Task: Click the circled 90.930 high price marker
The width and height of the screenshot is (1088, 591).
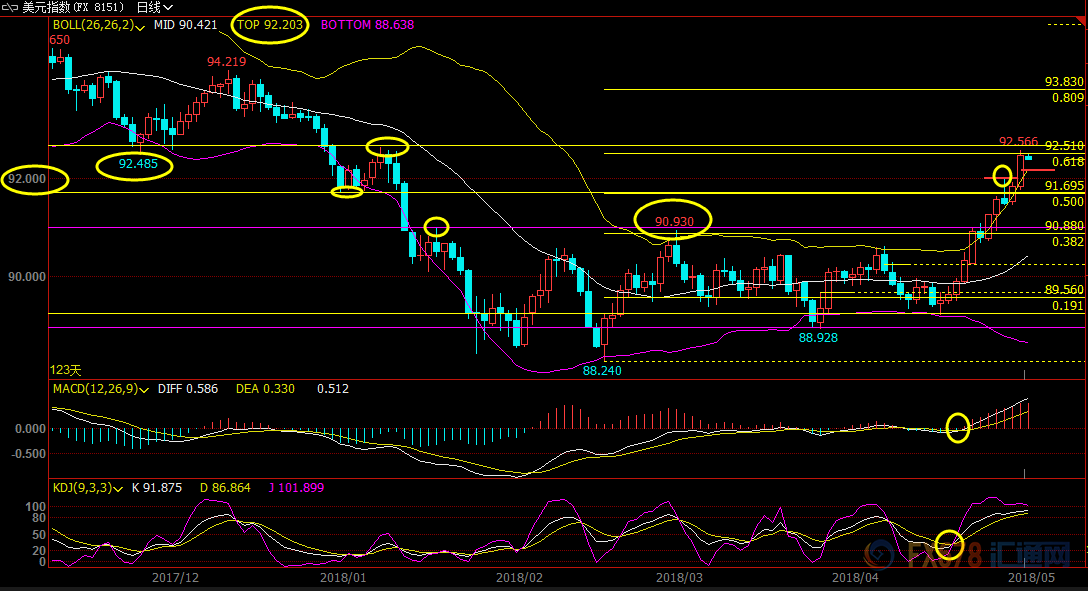Action: (x=674, y=219)
